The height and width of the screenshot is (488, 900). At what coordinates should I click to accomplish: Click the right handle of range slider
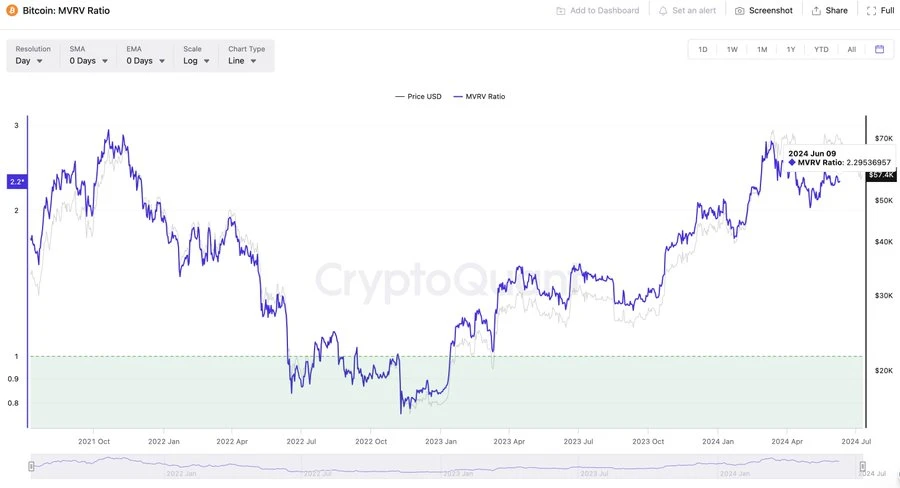(x=862, y=466)
